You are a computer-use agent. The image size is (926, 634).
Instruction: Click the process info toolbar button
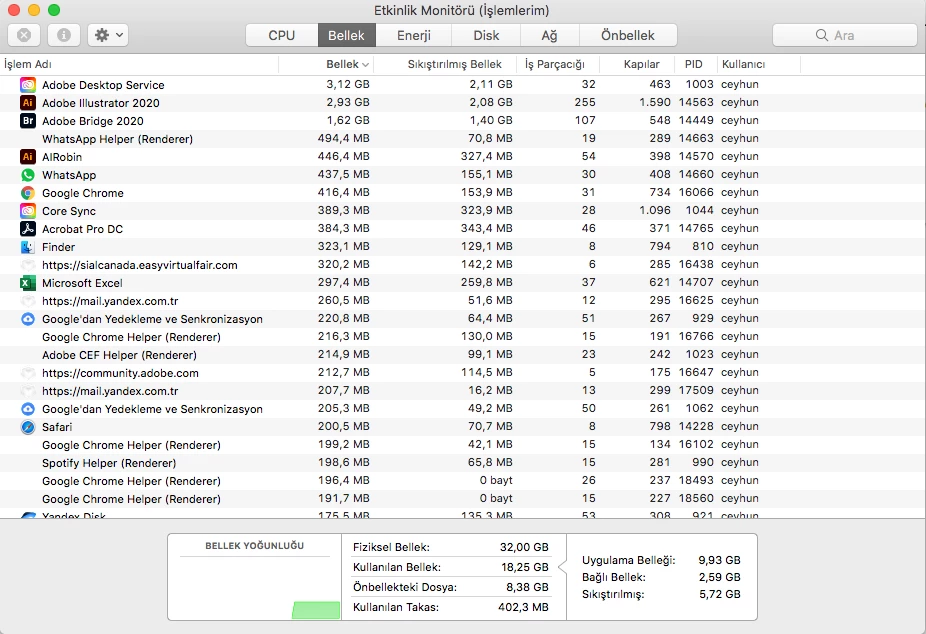point(64,35)
